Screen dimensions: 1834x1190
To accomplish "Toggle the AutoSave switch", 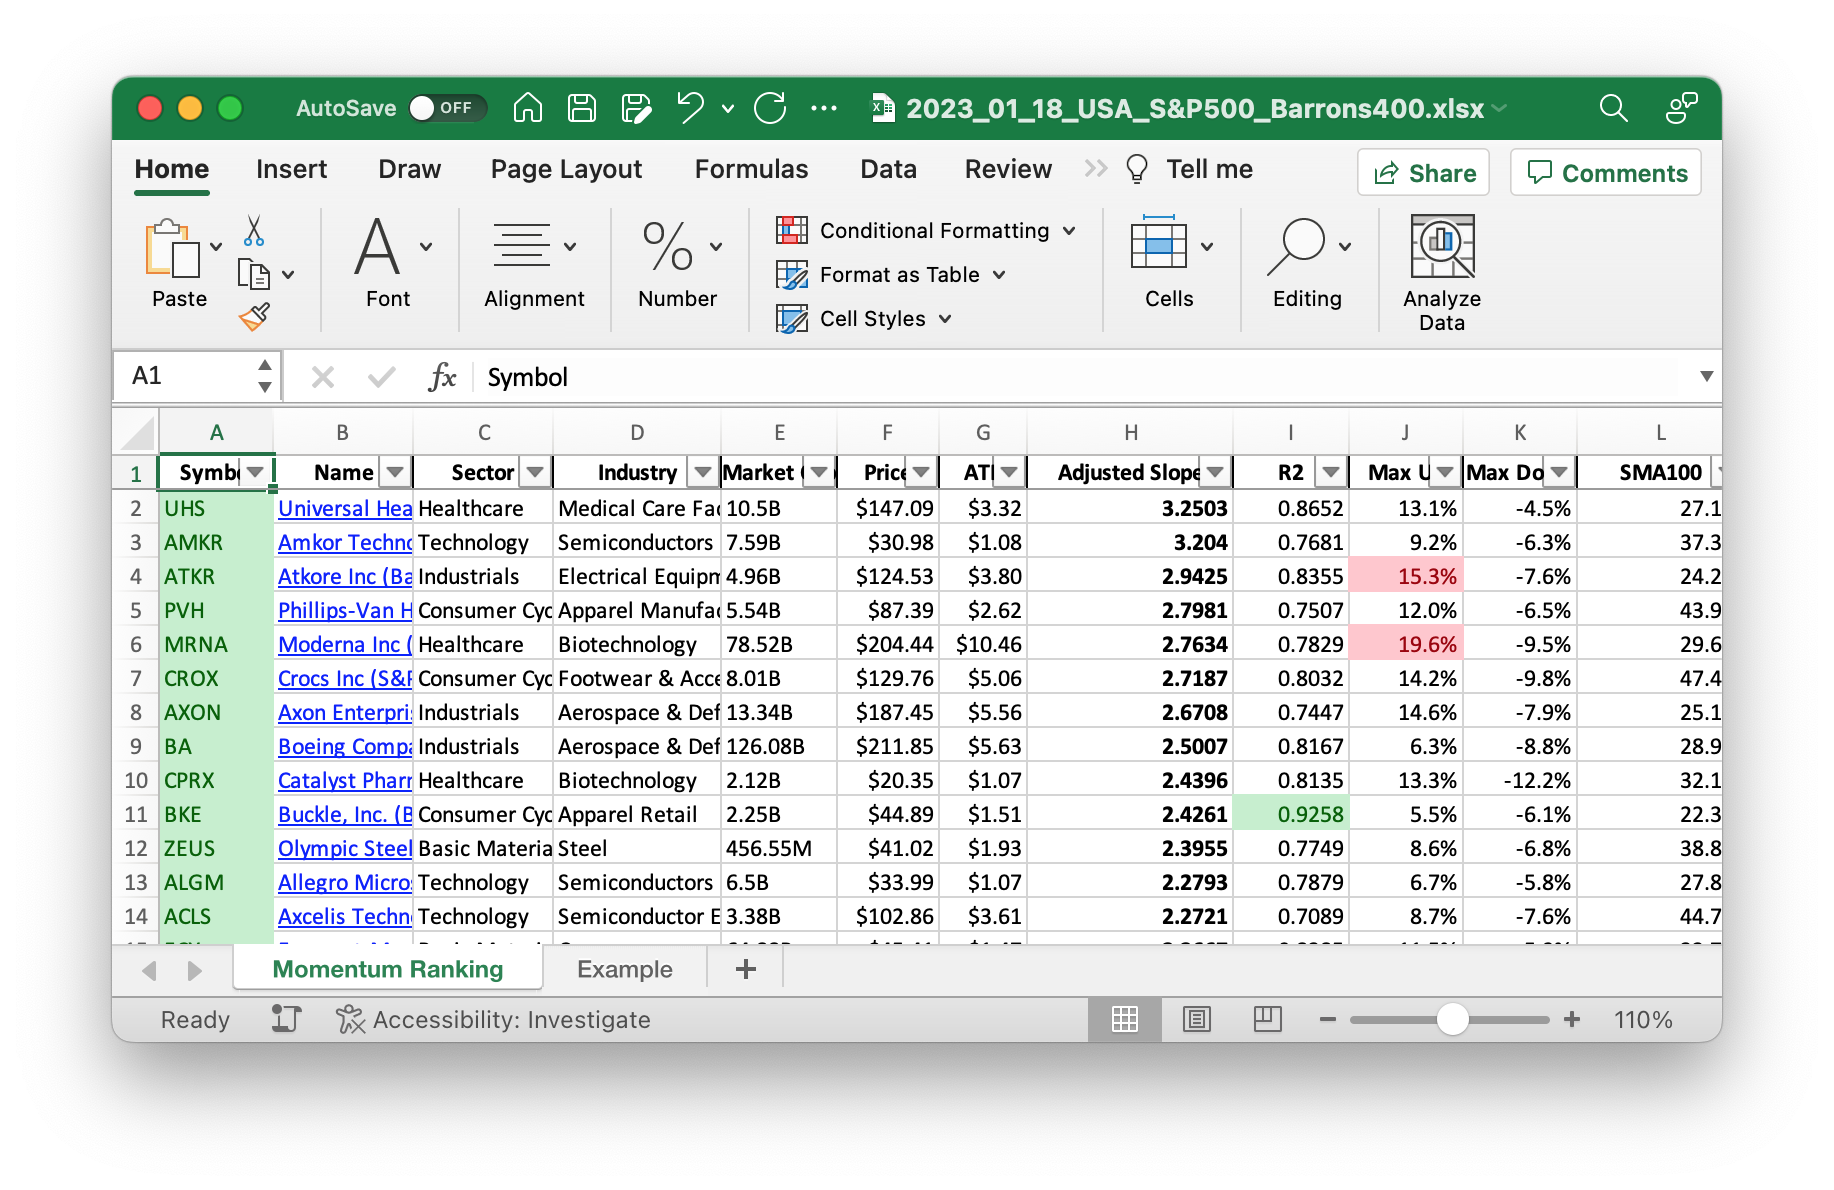I will [446, 108].
